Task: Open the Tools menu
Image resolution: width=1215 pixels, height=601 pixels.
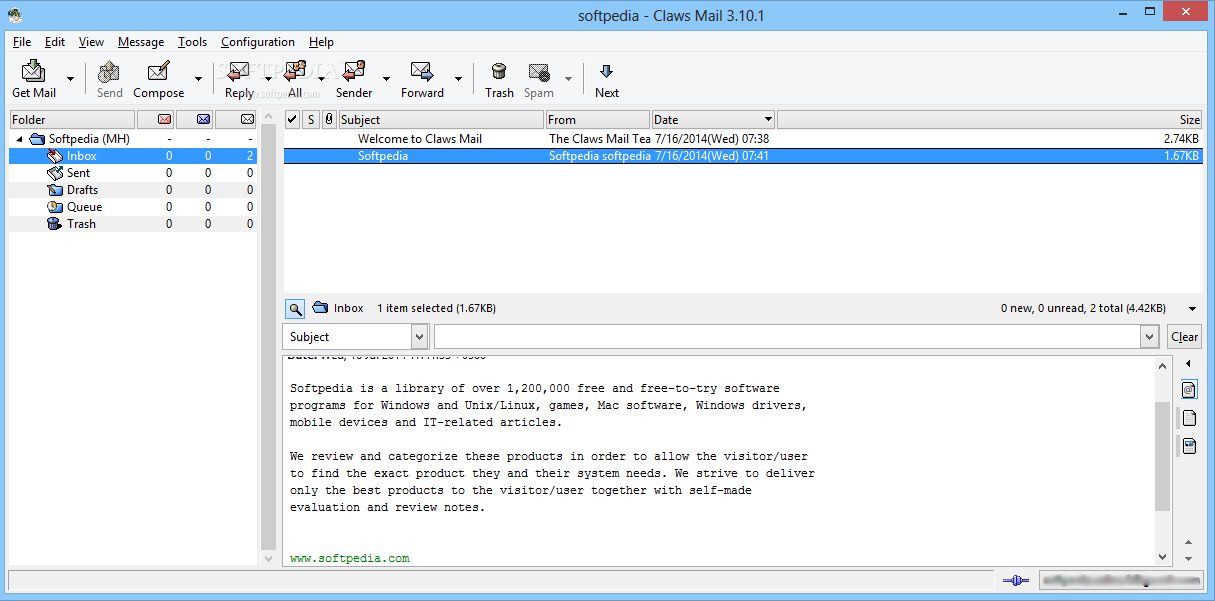Action: [193, 42]
